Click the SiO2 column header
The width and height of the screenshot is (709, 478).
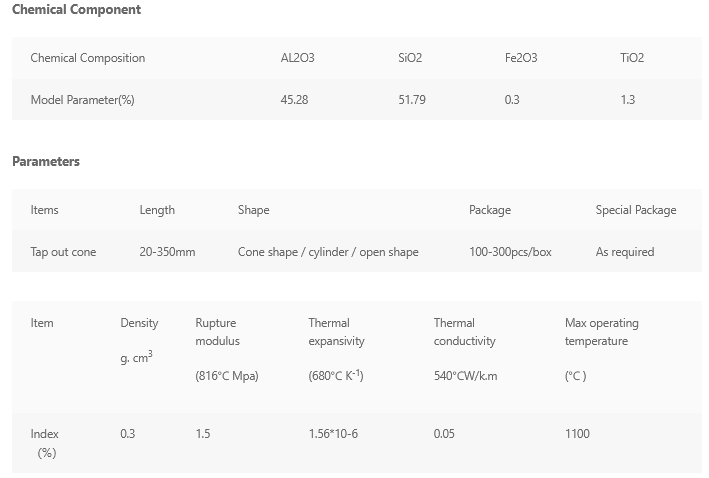click(410, 58)
